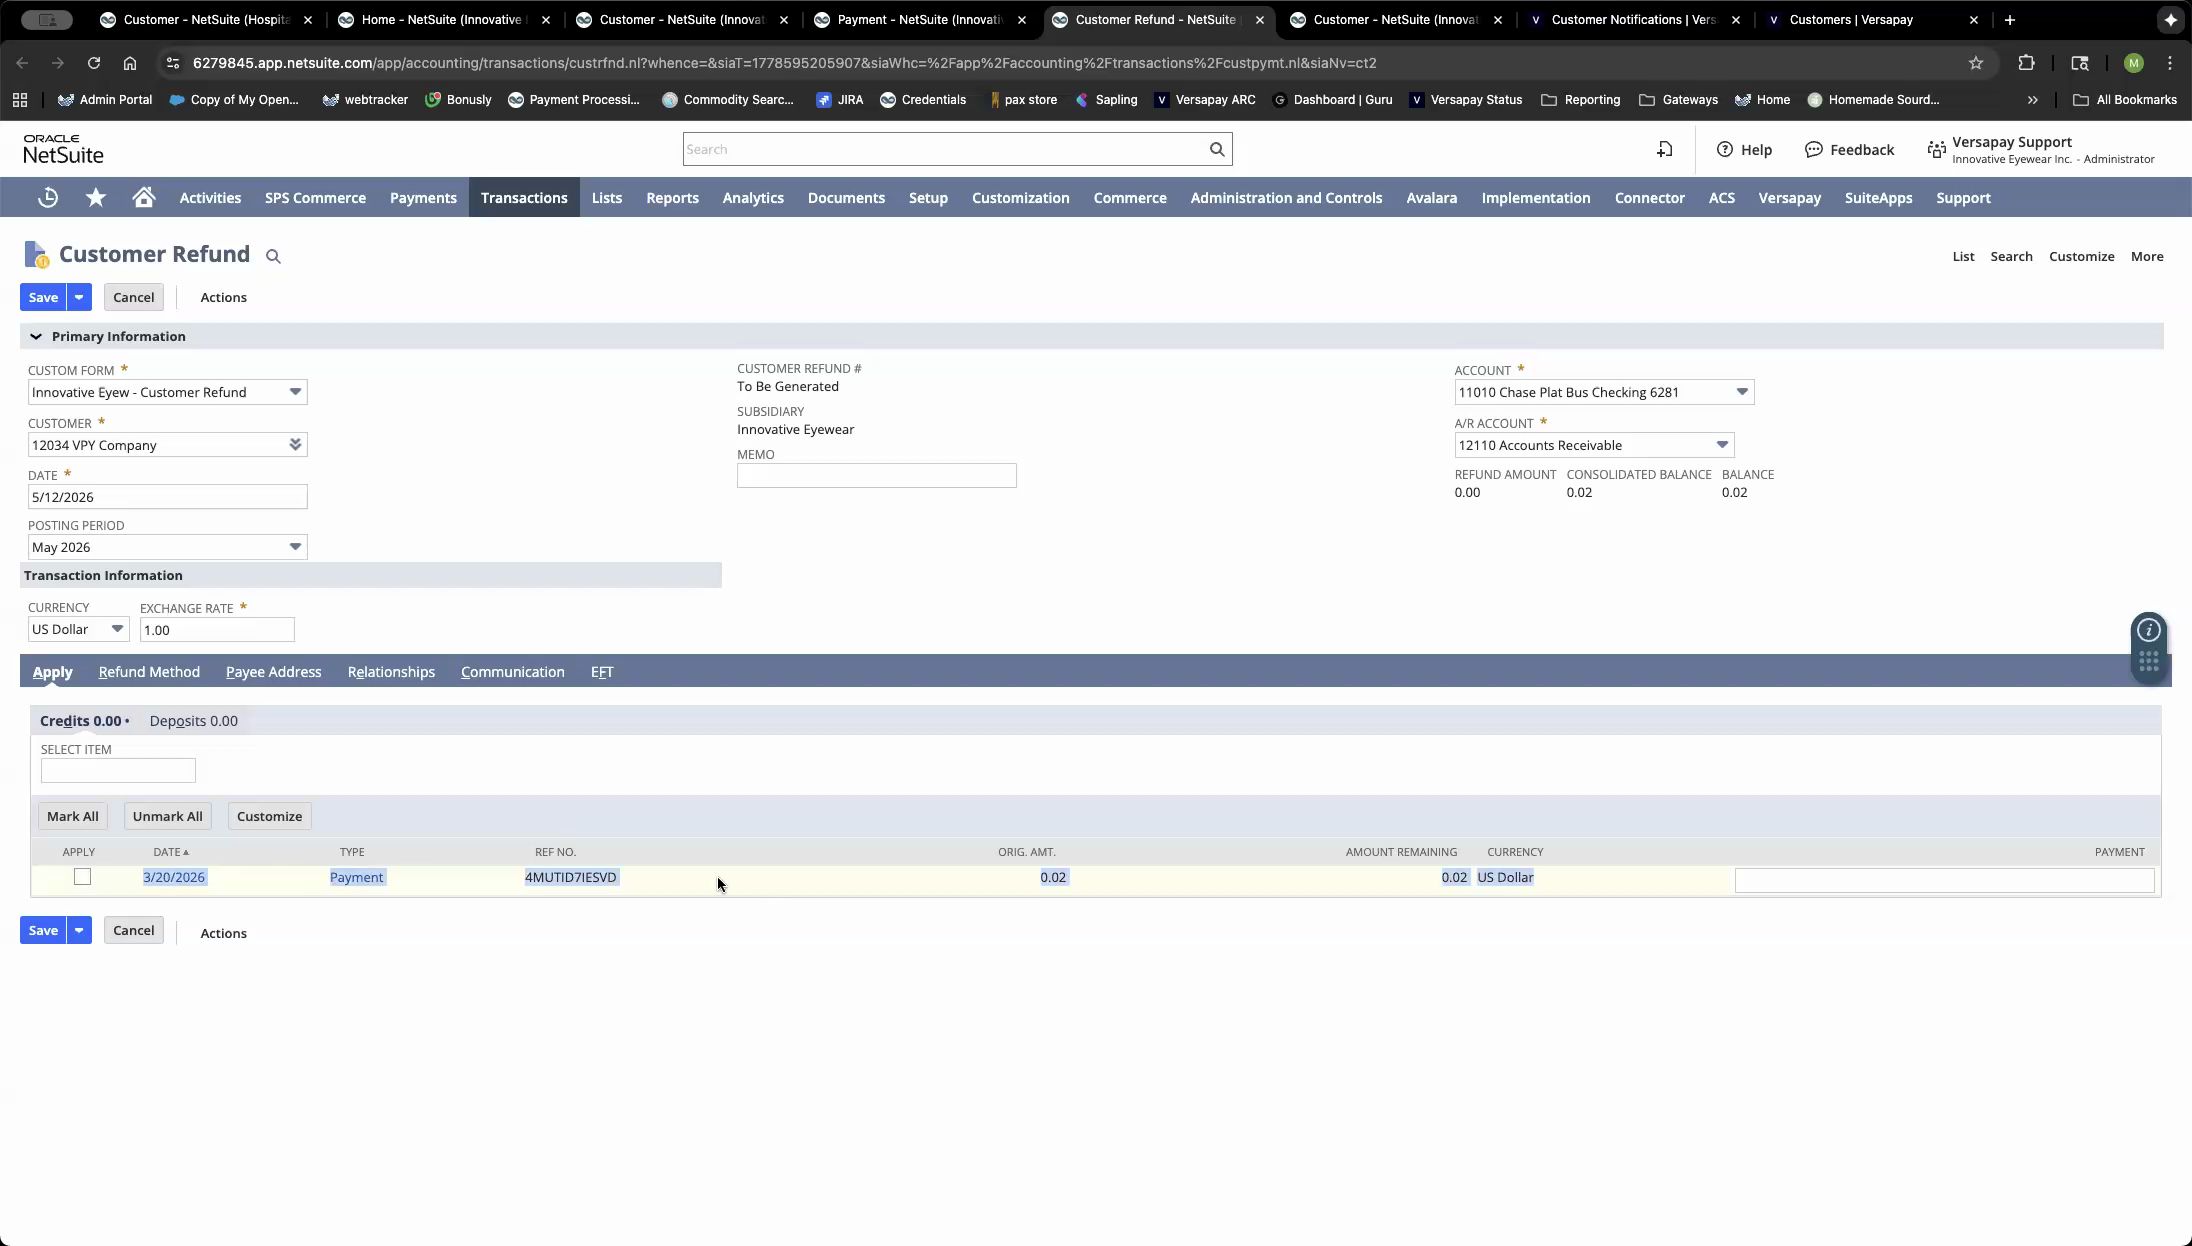Open the 3/20/2026 date link

pyautogui.click(x=174, y=877)
